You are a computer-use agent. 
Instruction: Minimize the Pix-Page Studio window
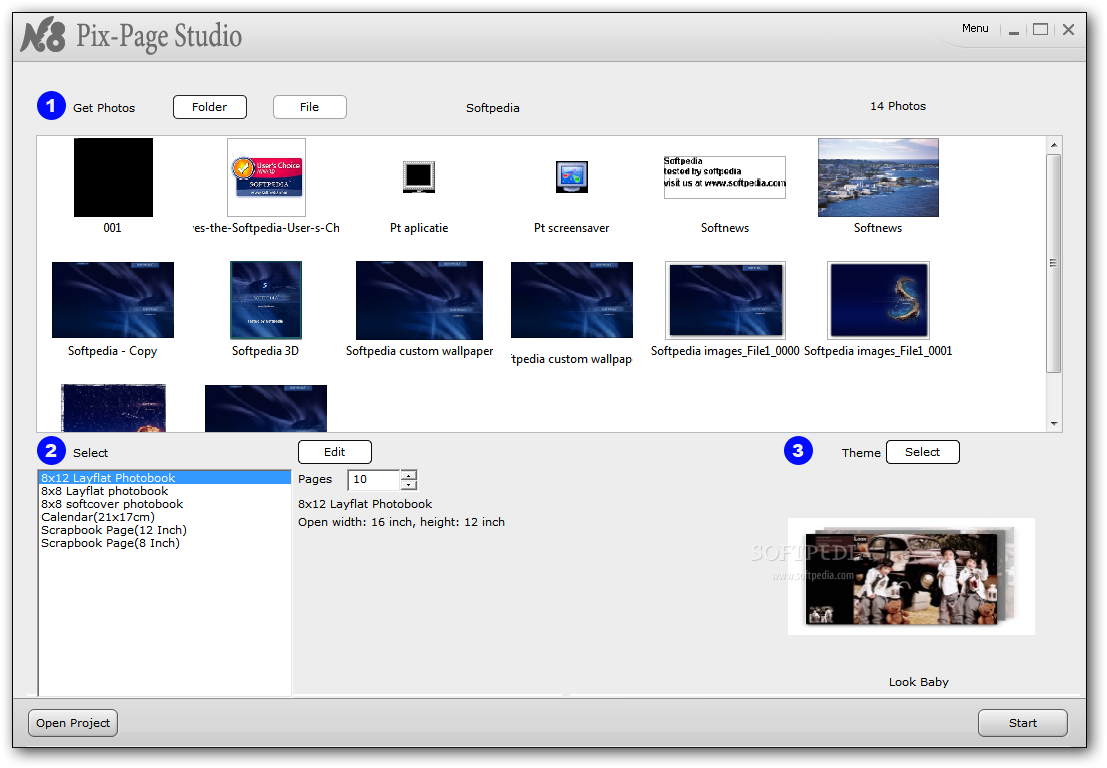(x=1014, y=31)
